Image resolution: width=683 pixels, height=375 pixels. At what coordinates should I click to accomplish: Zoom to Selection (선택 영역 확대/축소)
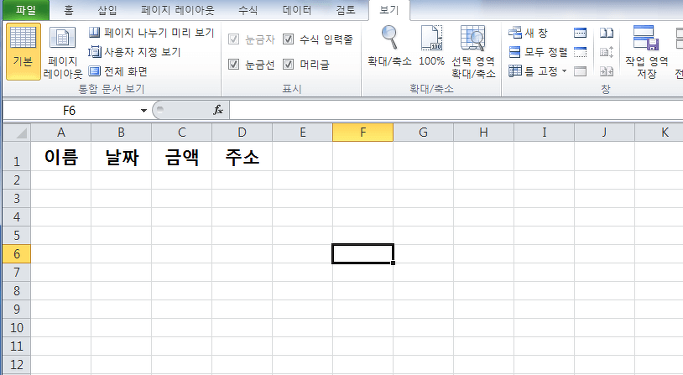click(x=473, y=51)
